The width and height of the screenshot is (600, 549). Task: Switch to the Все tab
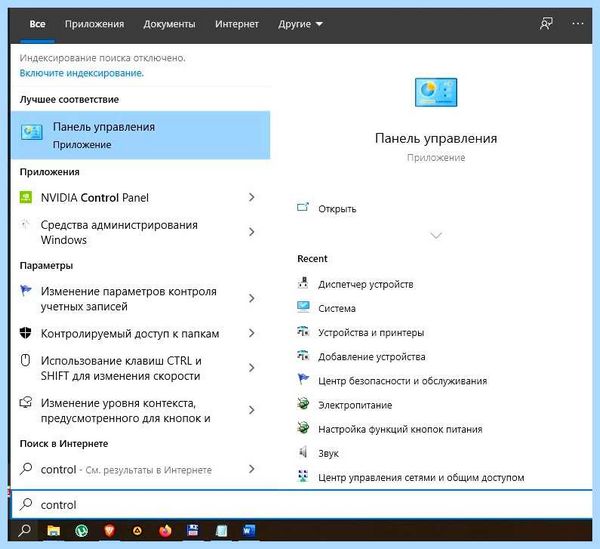37,24
